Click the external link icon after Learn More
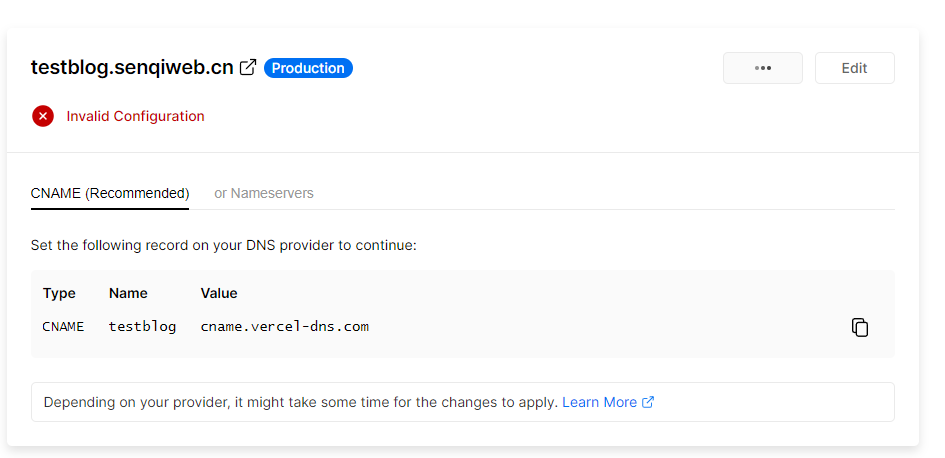945x458 pixels. [x=648, y=402]
